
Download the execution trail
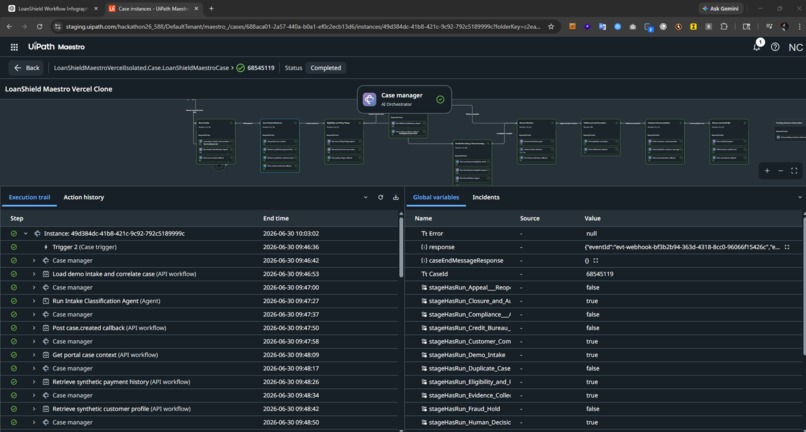click(395, 197)
